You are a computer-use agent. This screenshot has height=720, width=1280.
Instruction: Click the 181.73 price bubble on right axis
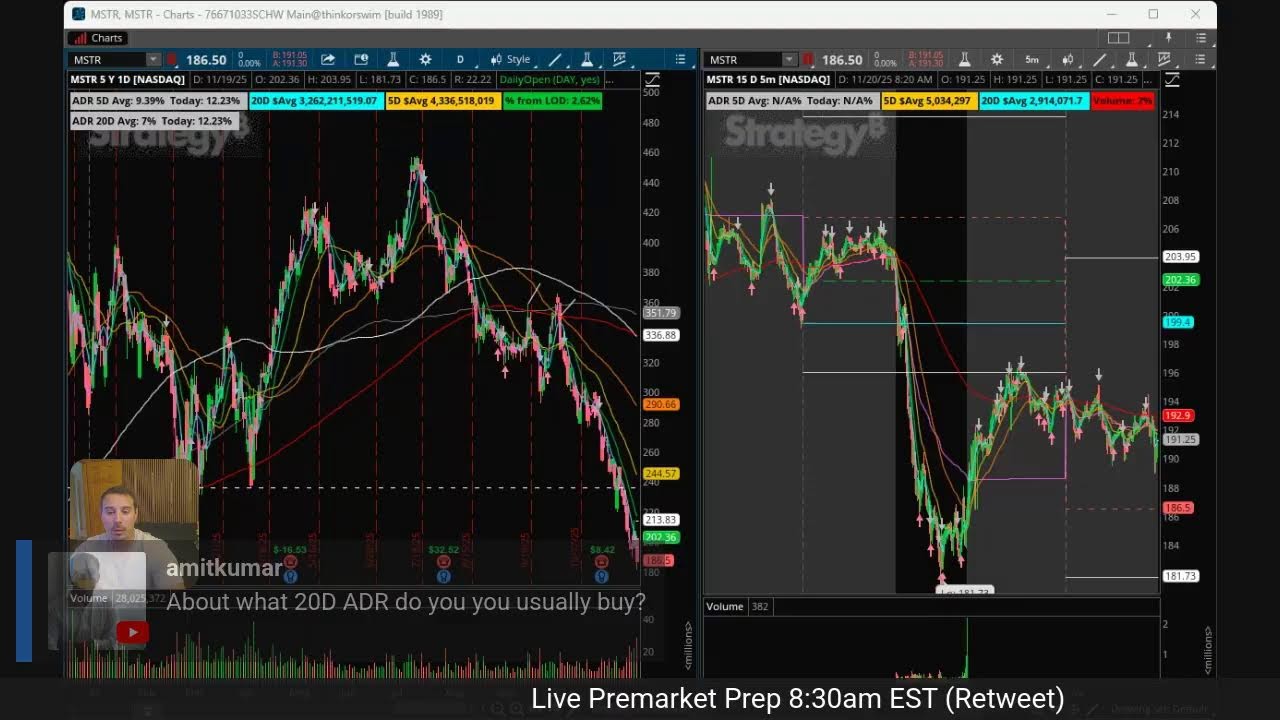[x=1180, y=576]
